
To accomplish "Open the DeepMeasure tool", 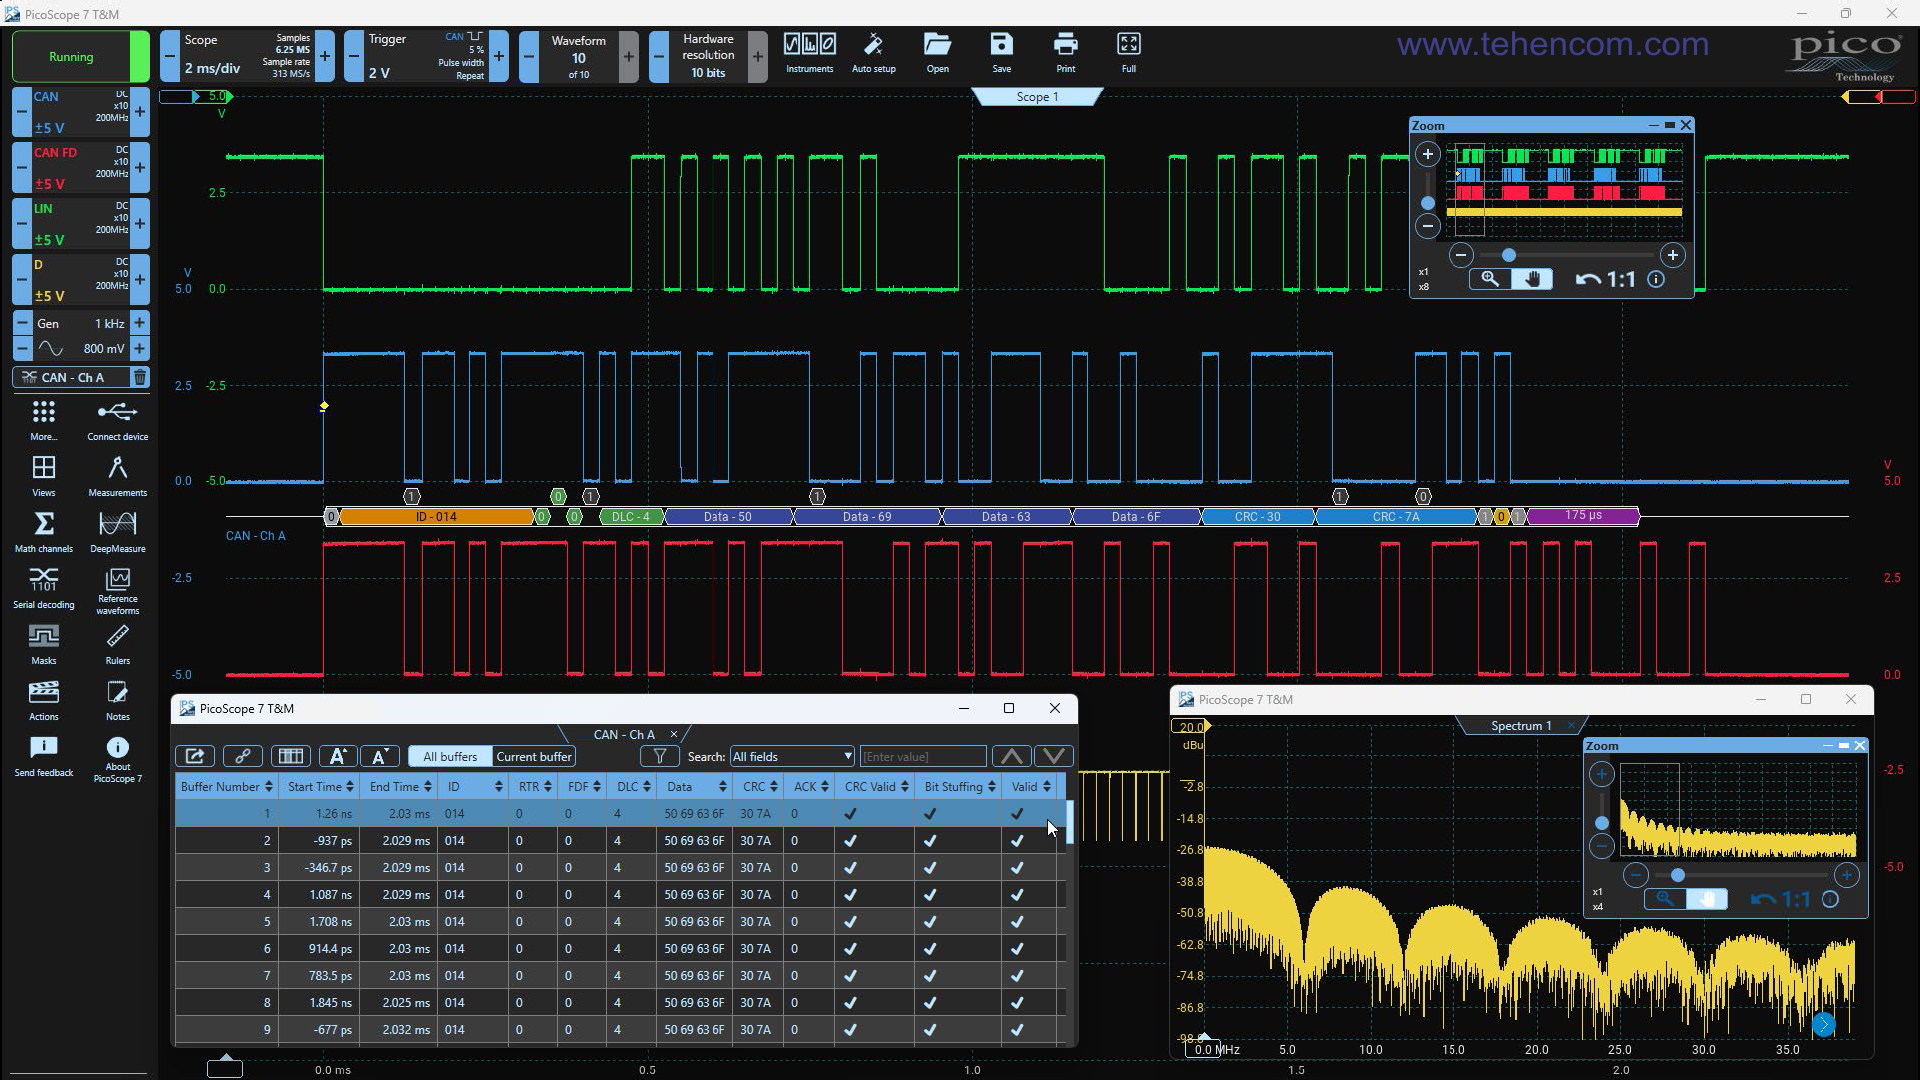I will [x=117, y=532].
